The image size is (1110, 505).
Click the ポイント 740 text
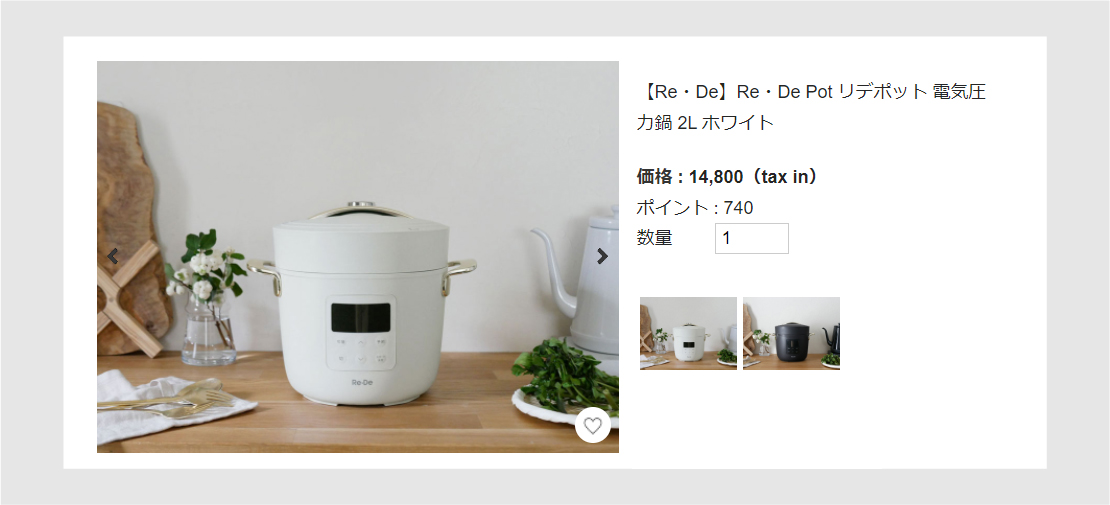click(694, 208)
